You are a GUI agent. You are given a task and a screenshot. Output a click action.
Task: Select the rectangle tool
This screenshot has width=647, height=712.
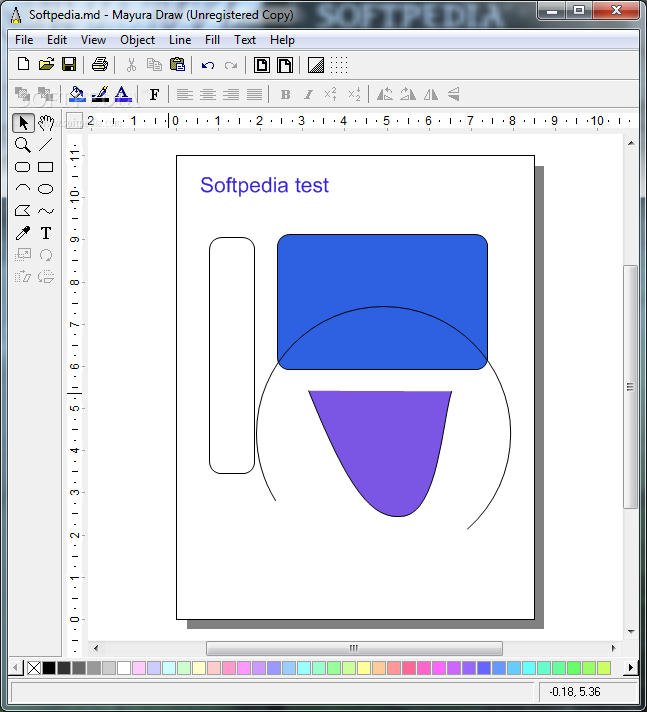(x=45, y=167)
